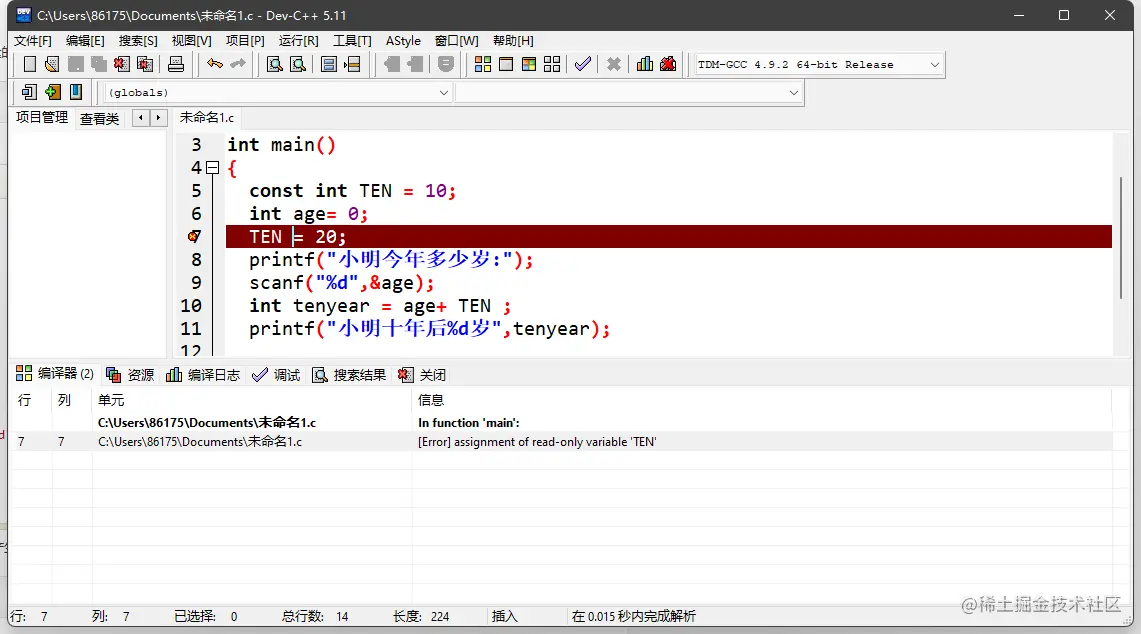Click the "In function 'main':" message row
1141x634 pixels.
(x=561, y=422)
